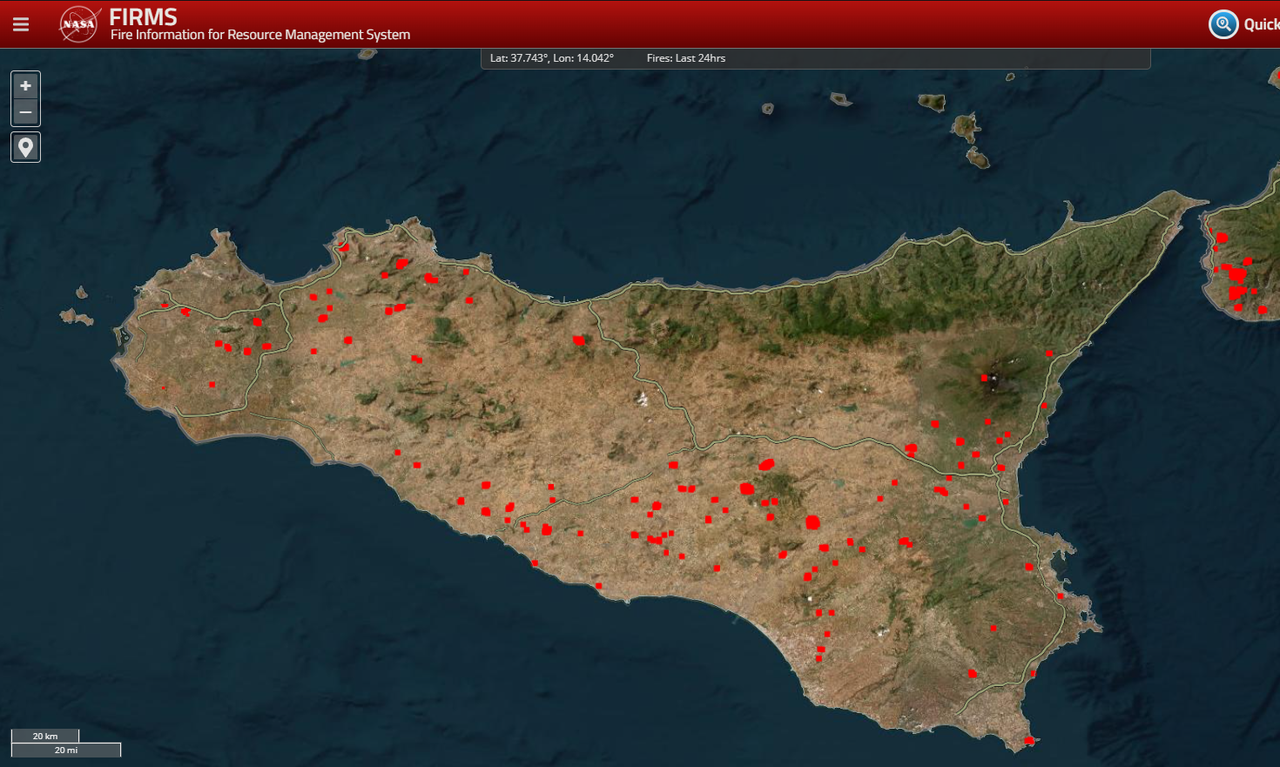Click the Fire Information for Resource Management System subtitle
1280x767 pixels.
pyautogui.click(x=260, y=35)
